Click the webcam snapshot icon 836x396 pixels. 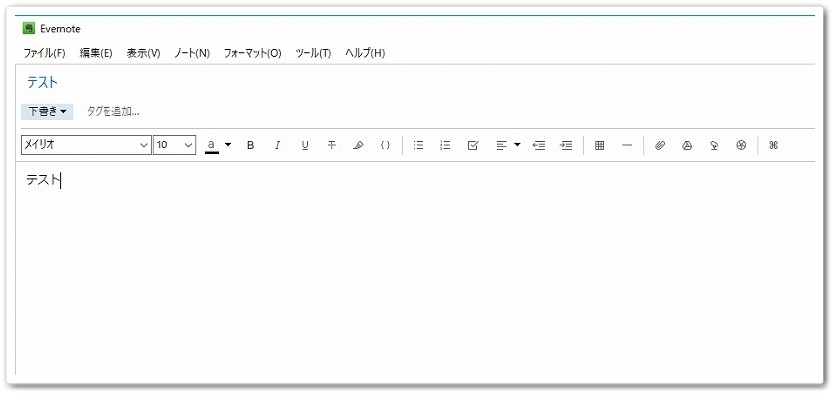741,145
